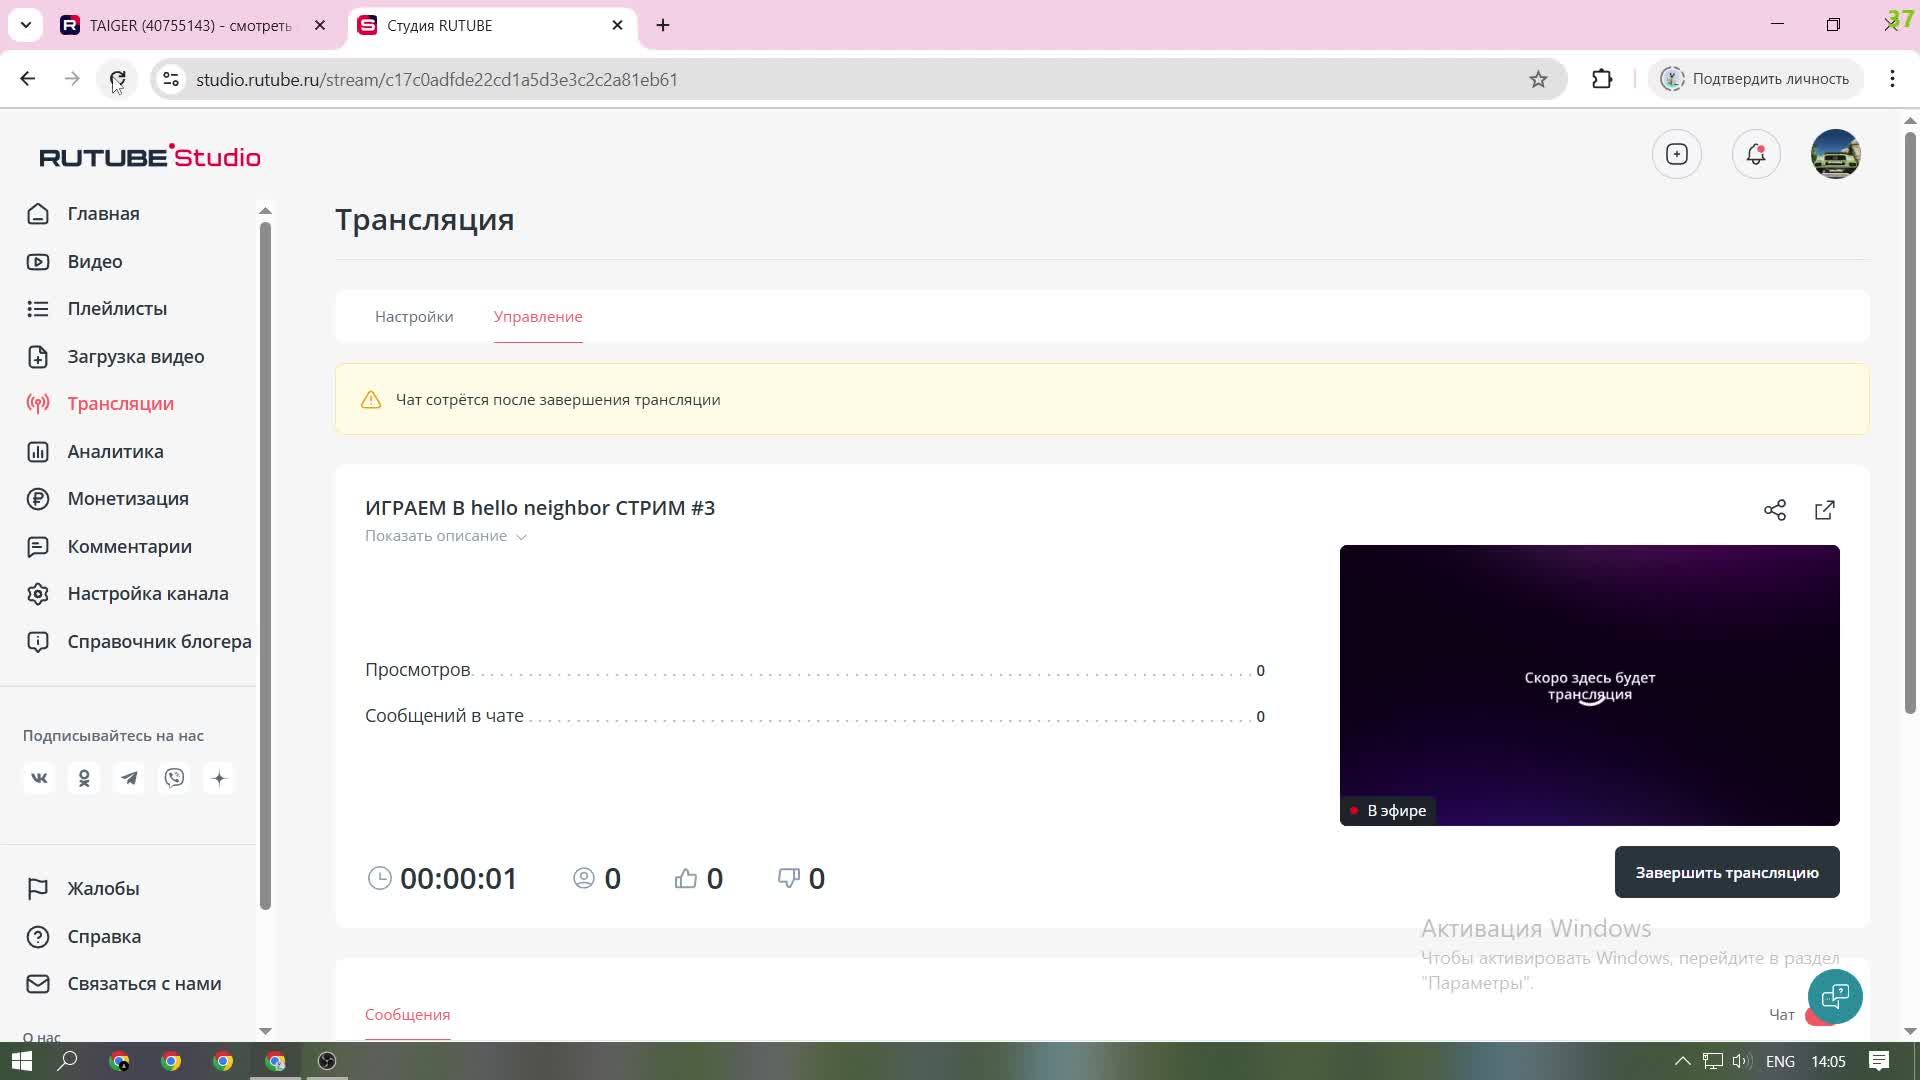Click the share stream icon
The height and width of the screenshot is (1080, 1920).
coord(1775,510)
